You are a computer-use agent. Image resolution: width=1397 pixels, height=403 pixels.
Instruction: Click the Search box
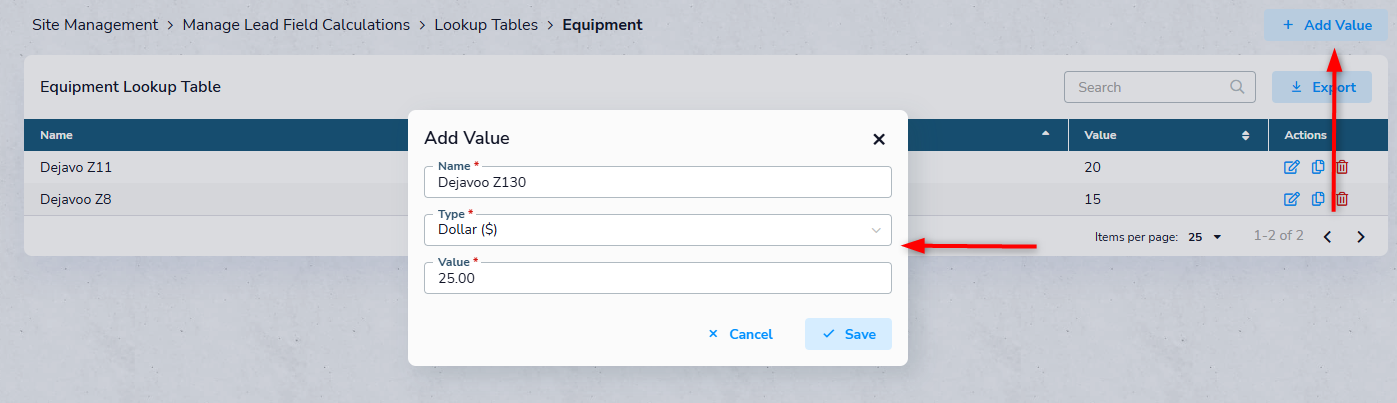point(1159,87)
